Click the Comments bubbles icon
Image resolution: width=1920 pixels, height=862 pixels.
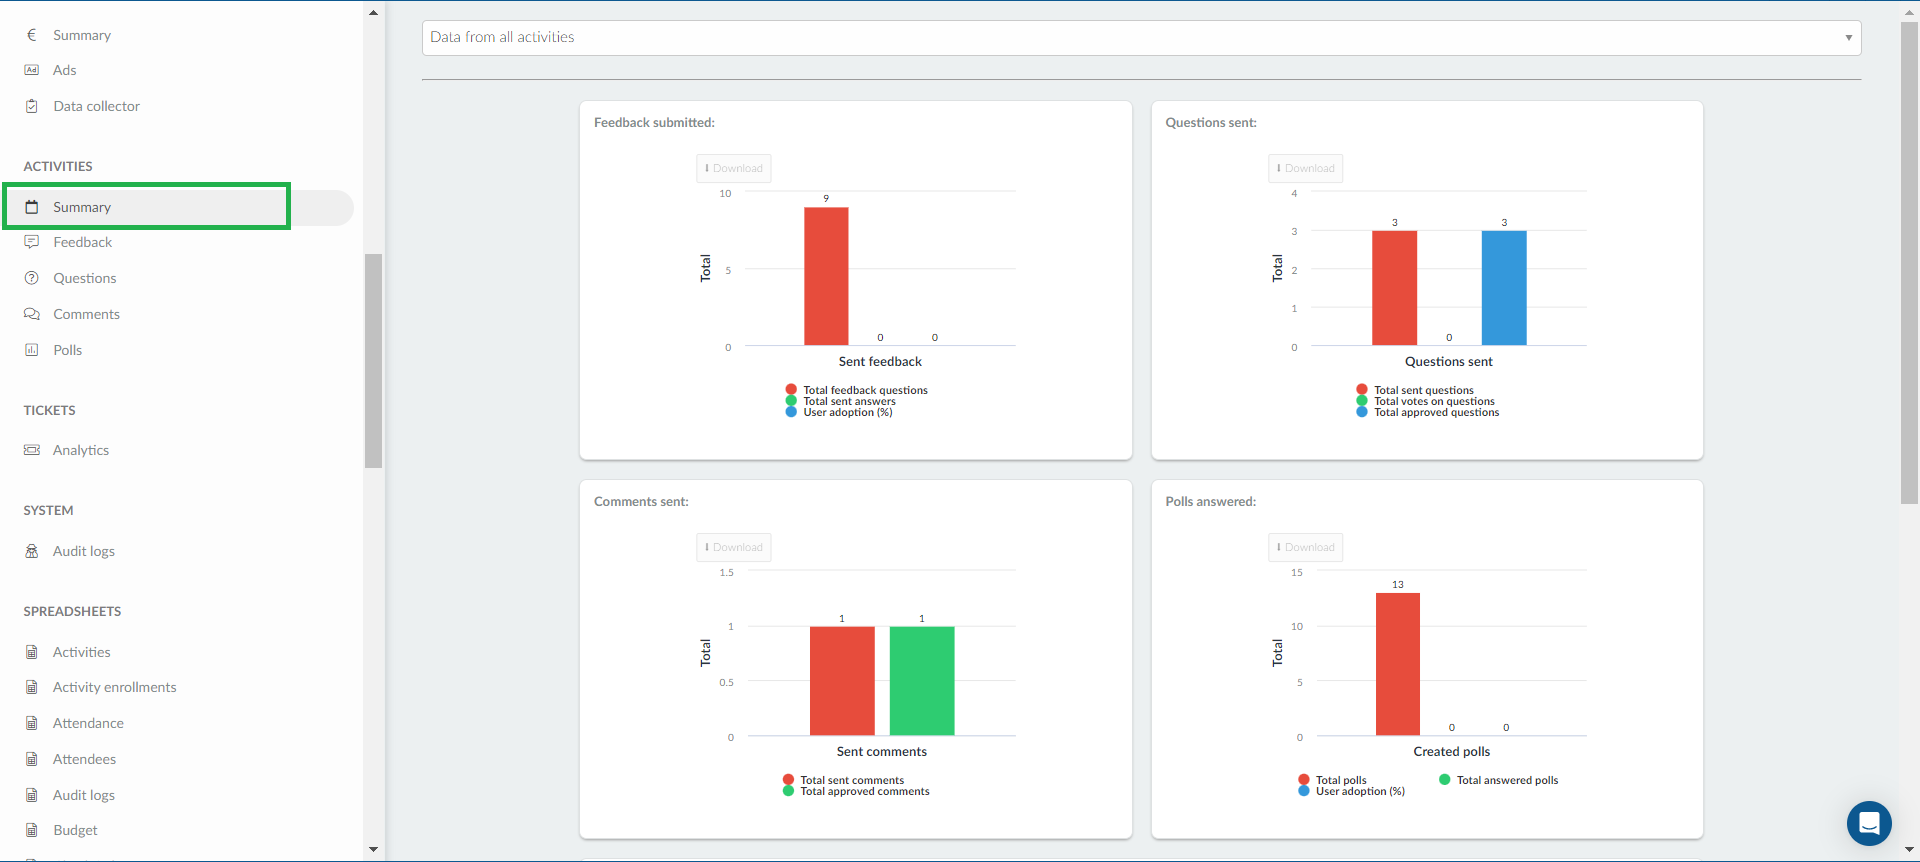coord(31,314)
